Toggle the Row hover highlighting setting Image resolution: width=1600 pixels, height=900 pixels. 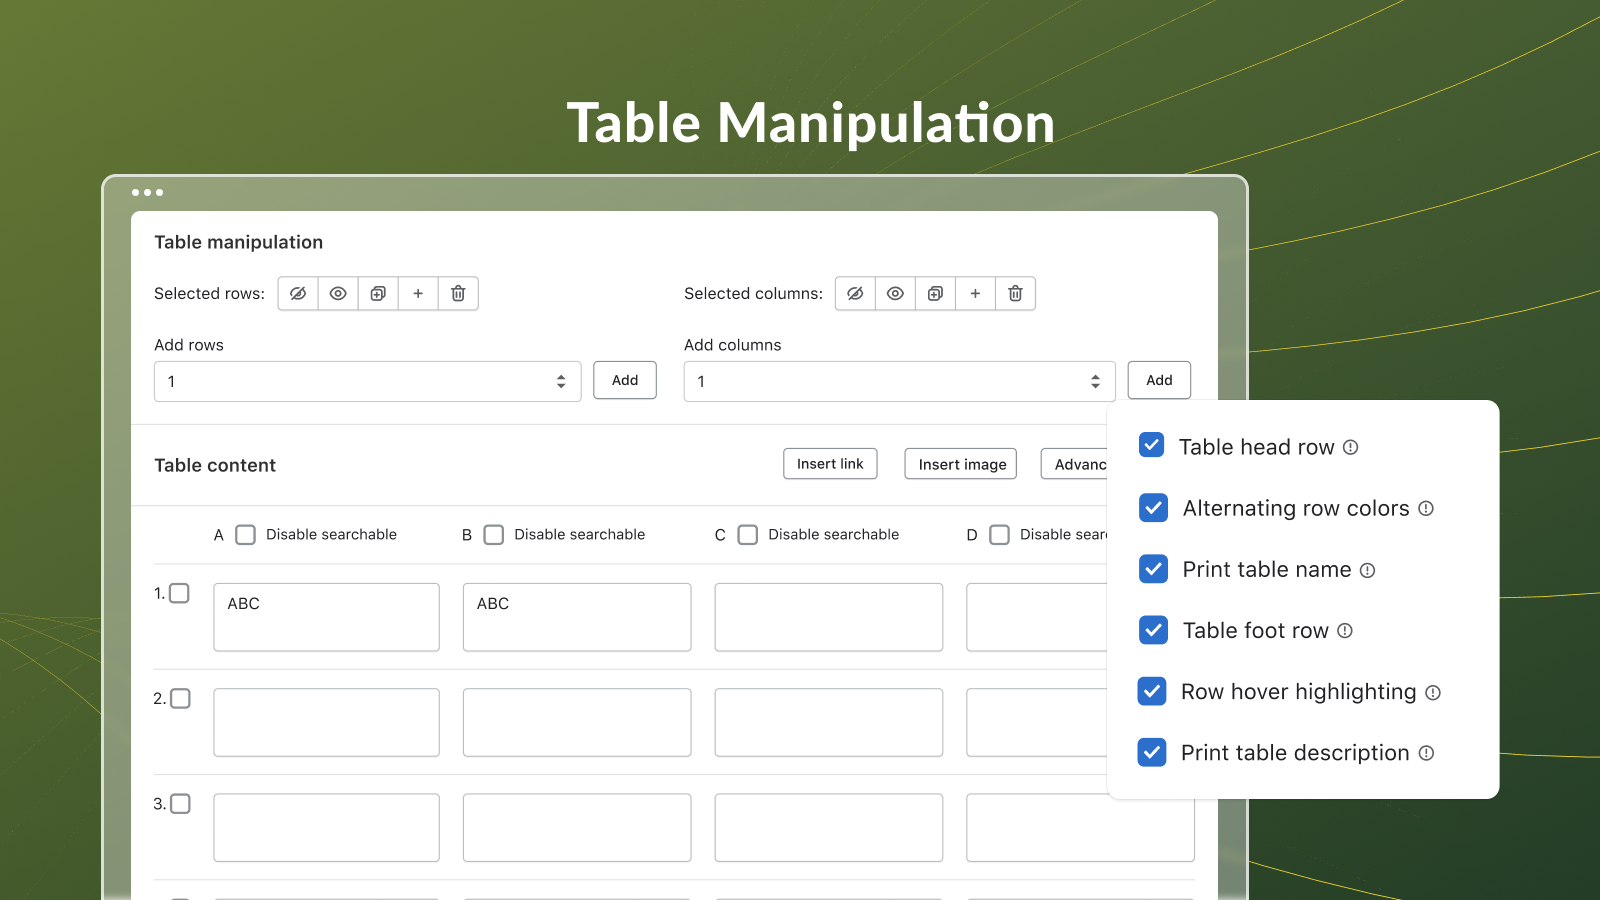coord(1153,691)
